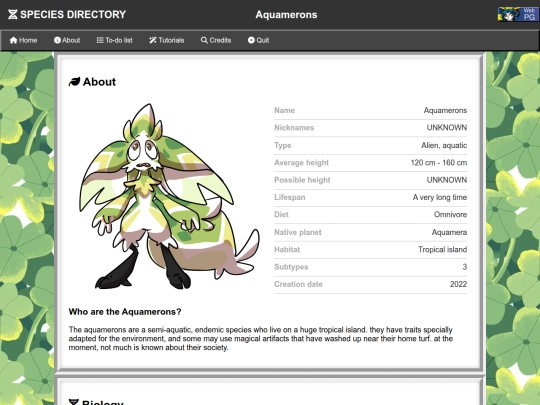The height and width of the screenshot is (405, 540).
Task: Open the Web PG badge image
Action: 518,14
